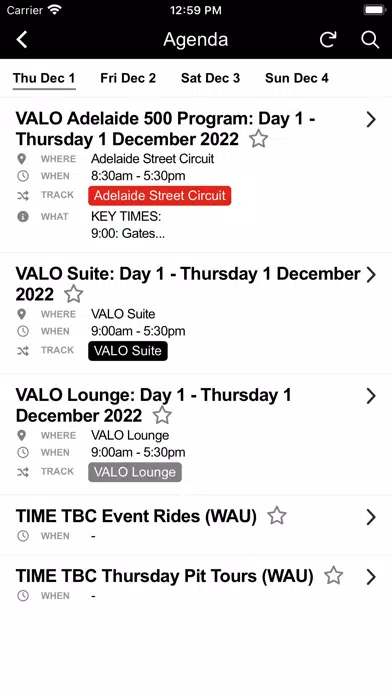The width and height of the screenshot is (392, 696).
Task: Open VALO Lounge details via chevron
Action: coord(371,396)
